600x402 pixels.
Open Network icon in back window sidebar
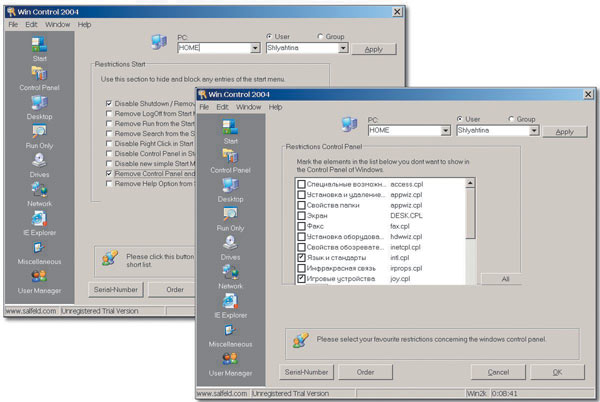click(39, 189)
